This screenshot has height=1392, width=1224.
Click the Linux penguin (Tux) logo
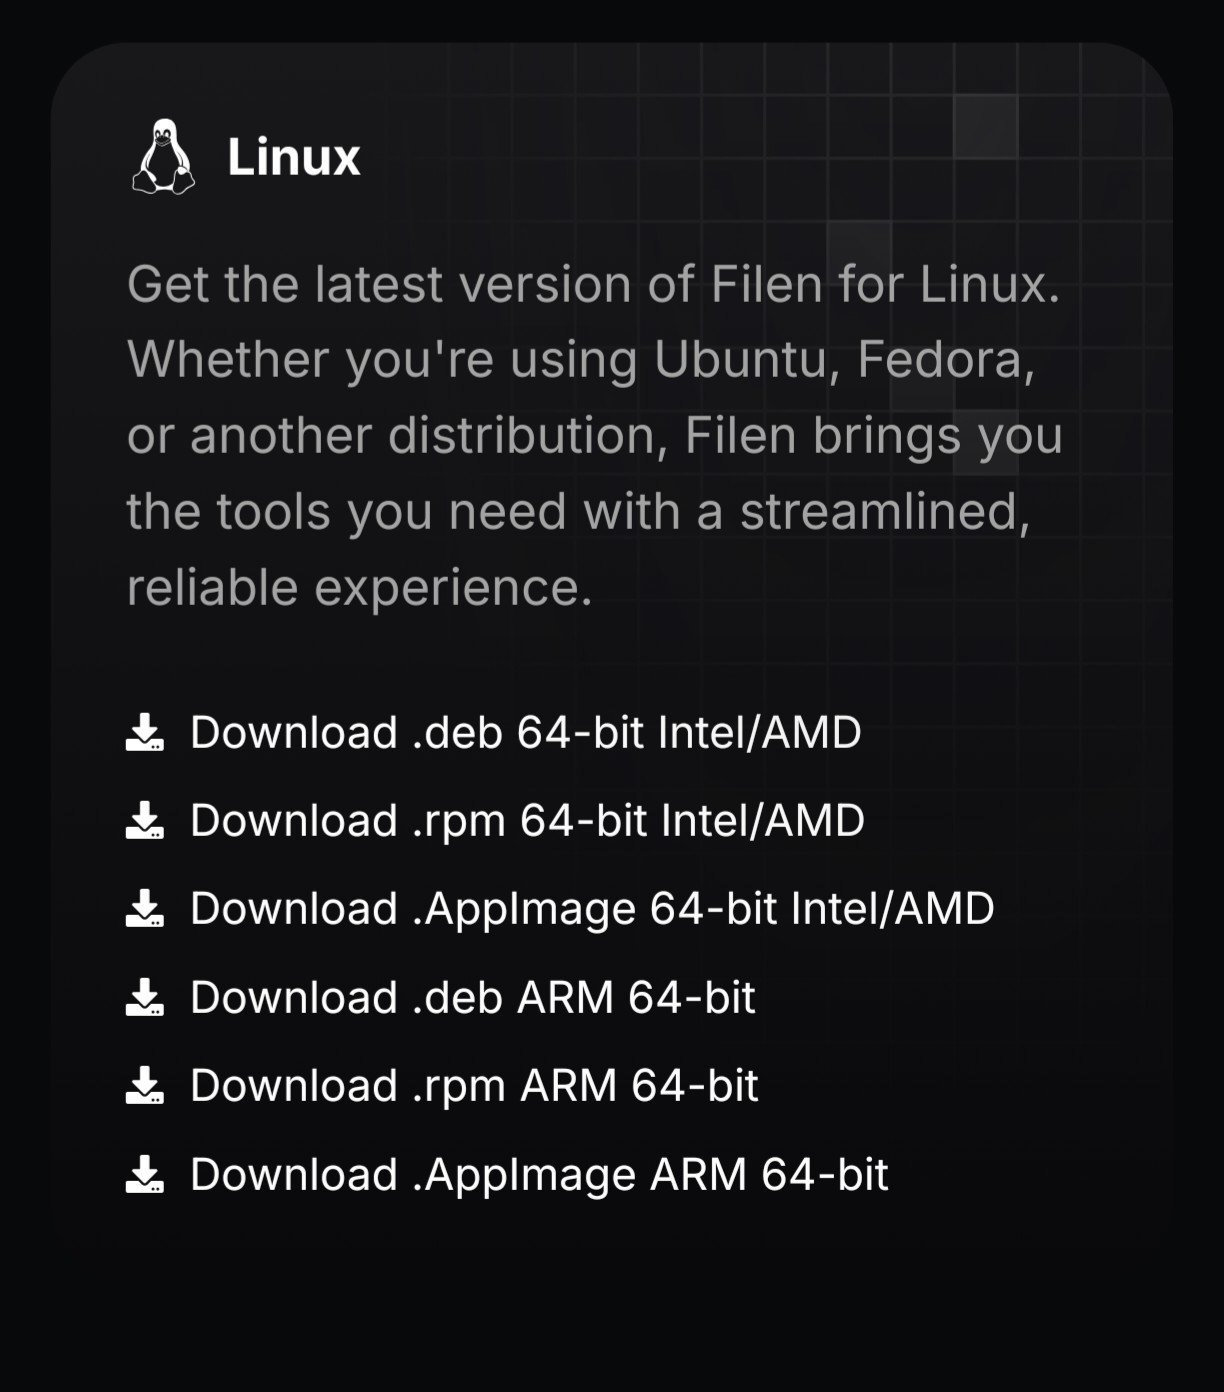163,157
